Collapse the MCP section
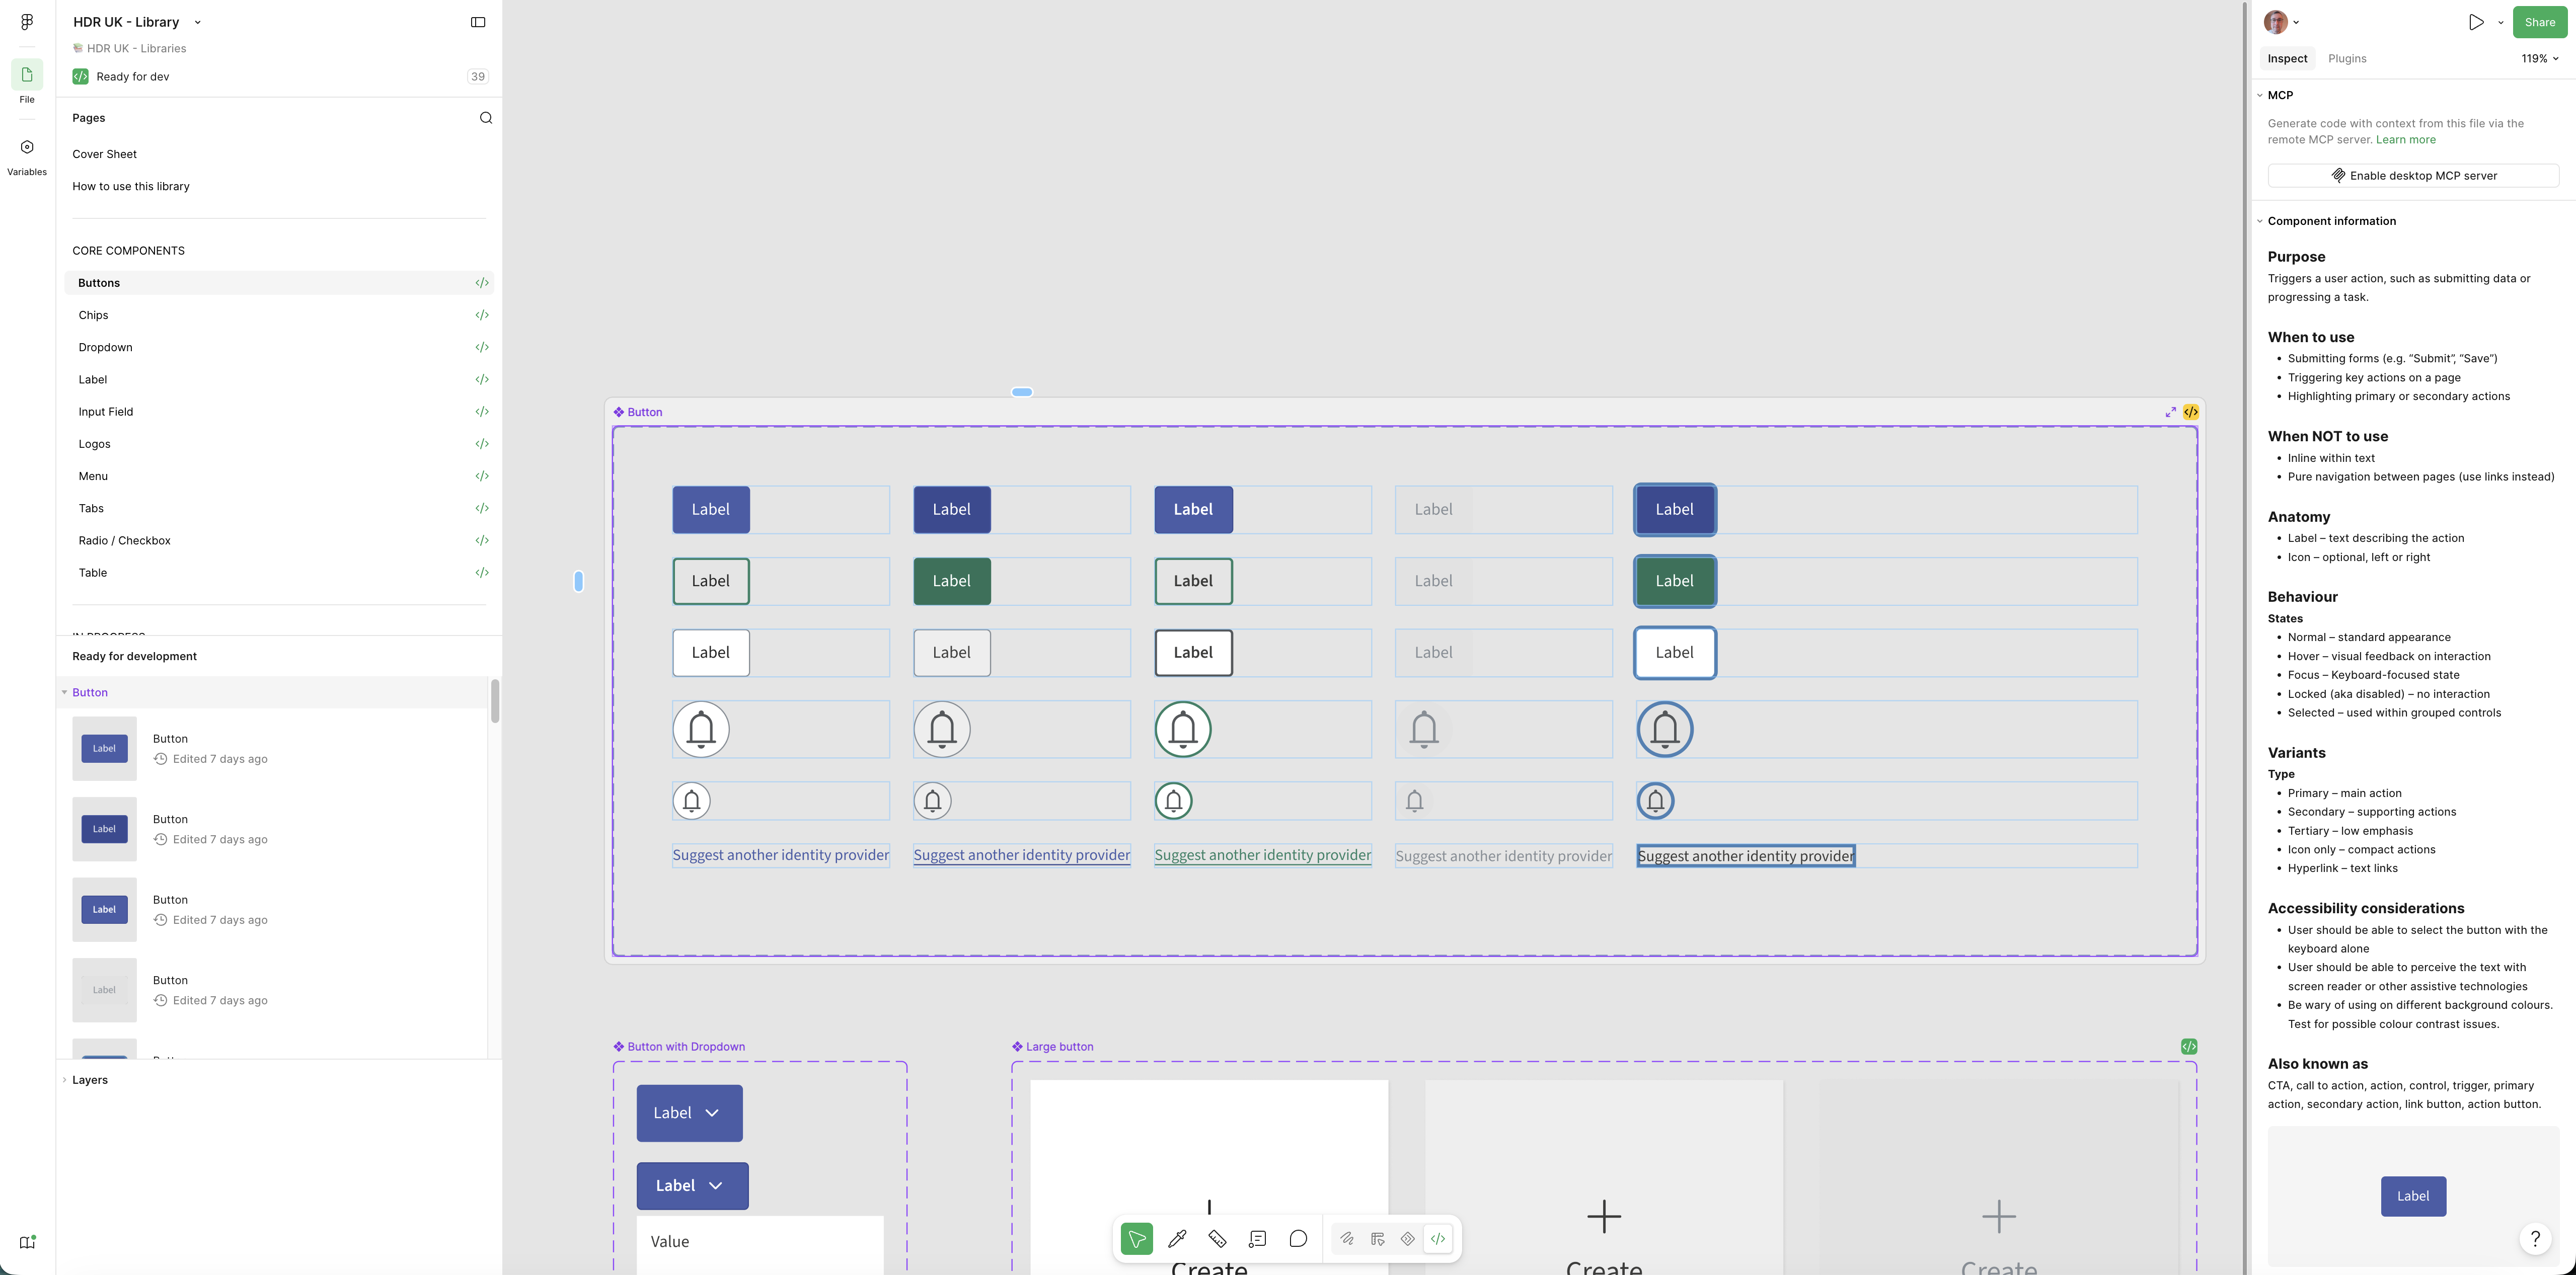2576x1275 pixels. [x=2260, y=95]
